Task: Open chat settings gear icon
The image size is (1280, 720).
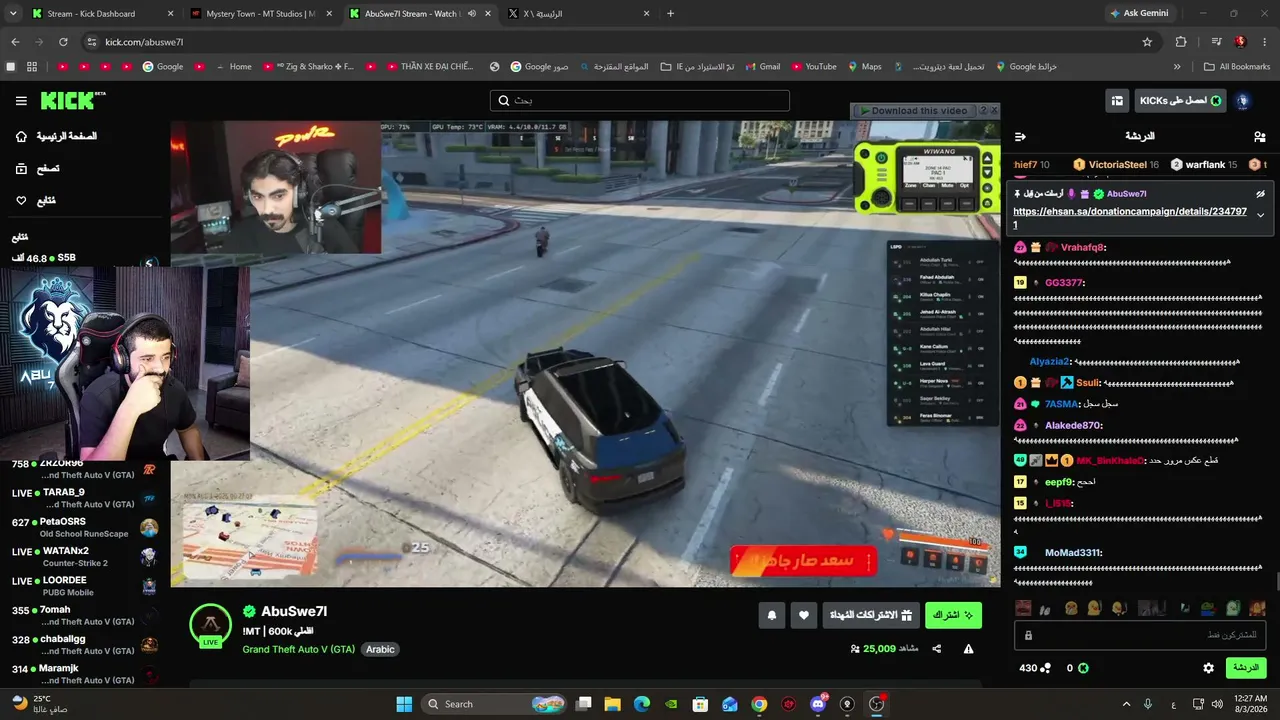Action: [1208, 668]
